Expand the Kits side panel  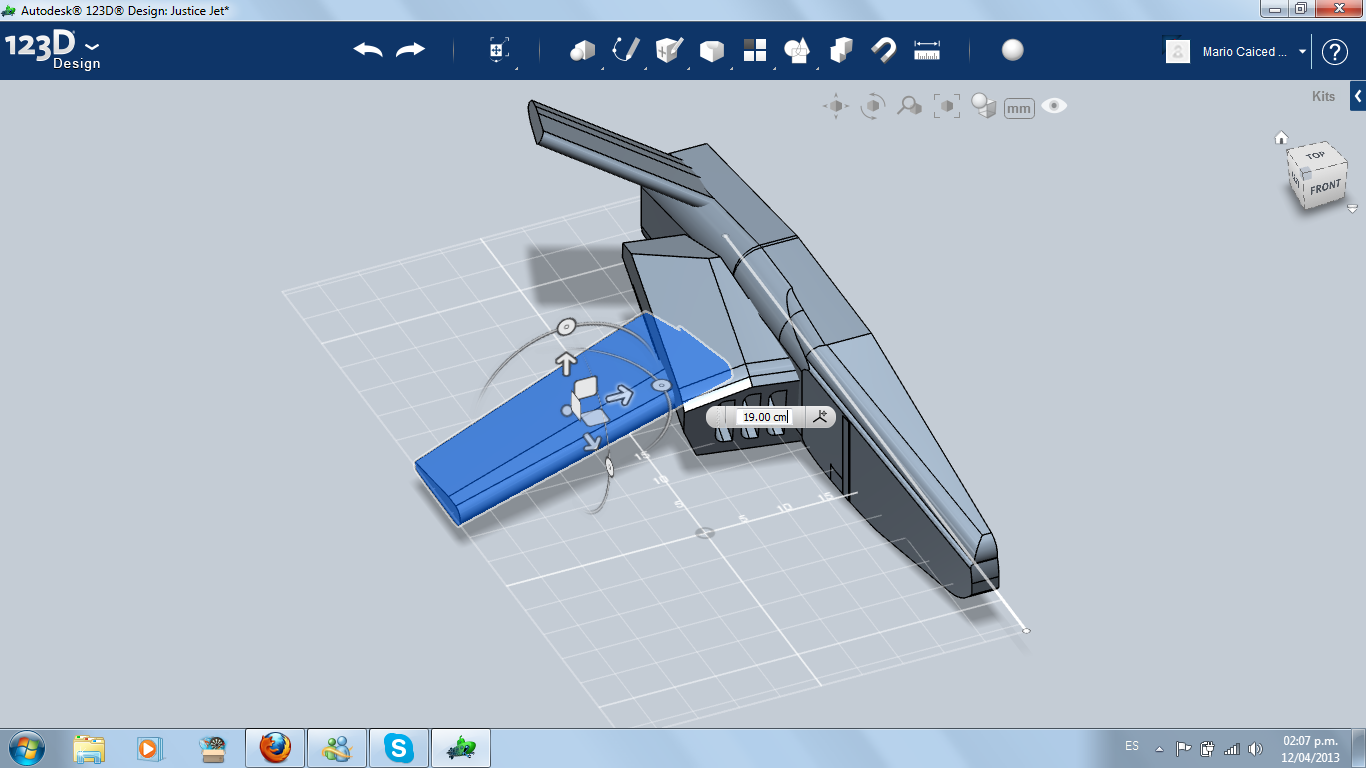(x=1358, y=97)
